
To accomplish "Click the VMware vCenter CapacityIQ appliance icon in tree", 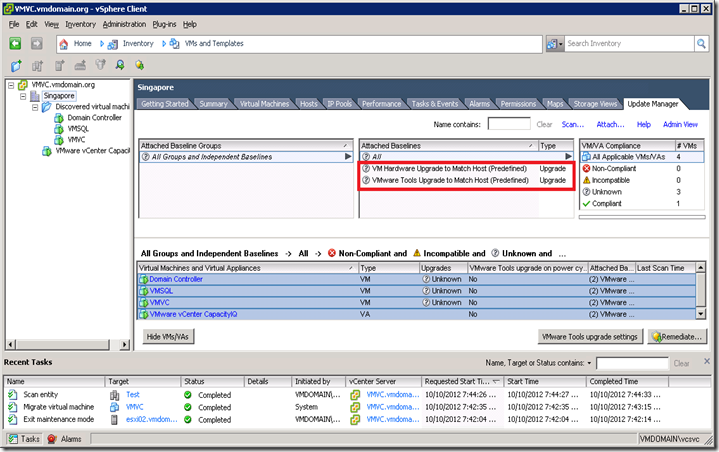I will 46,151.
